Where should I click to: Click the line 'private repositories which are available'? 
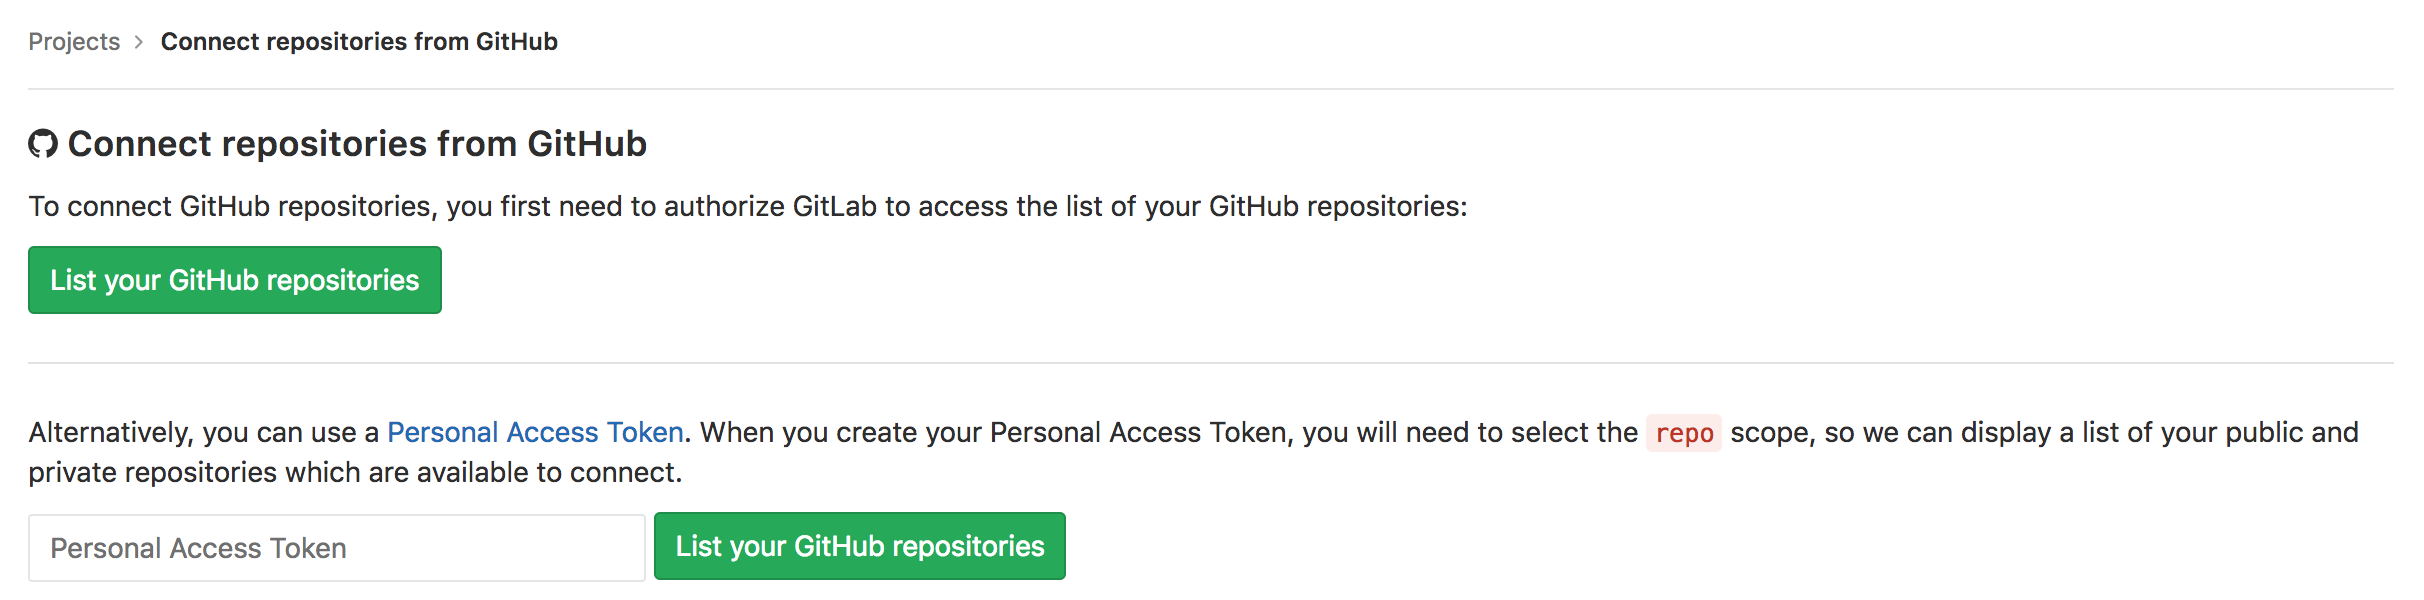point(354,472)
